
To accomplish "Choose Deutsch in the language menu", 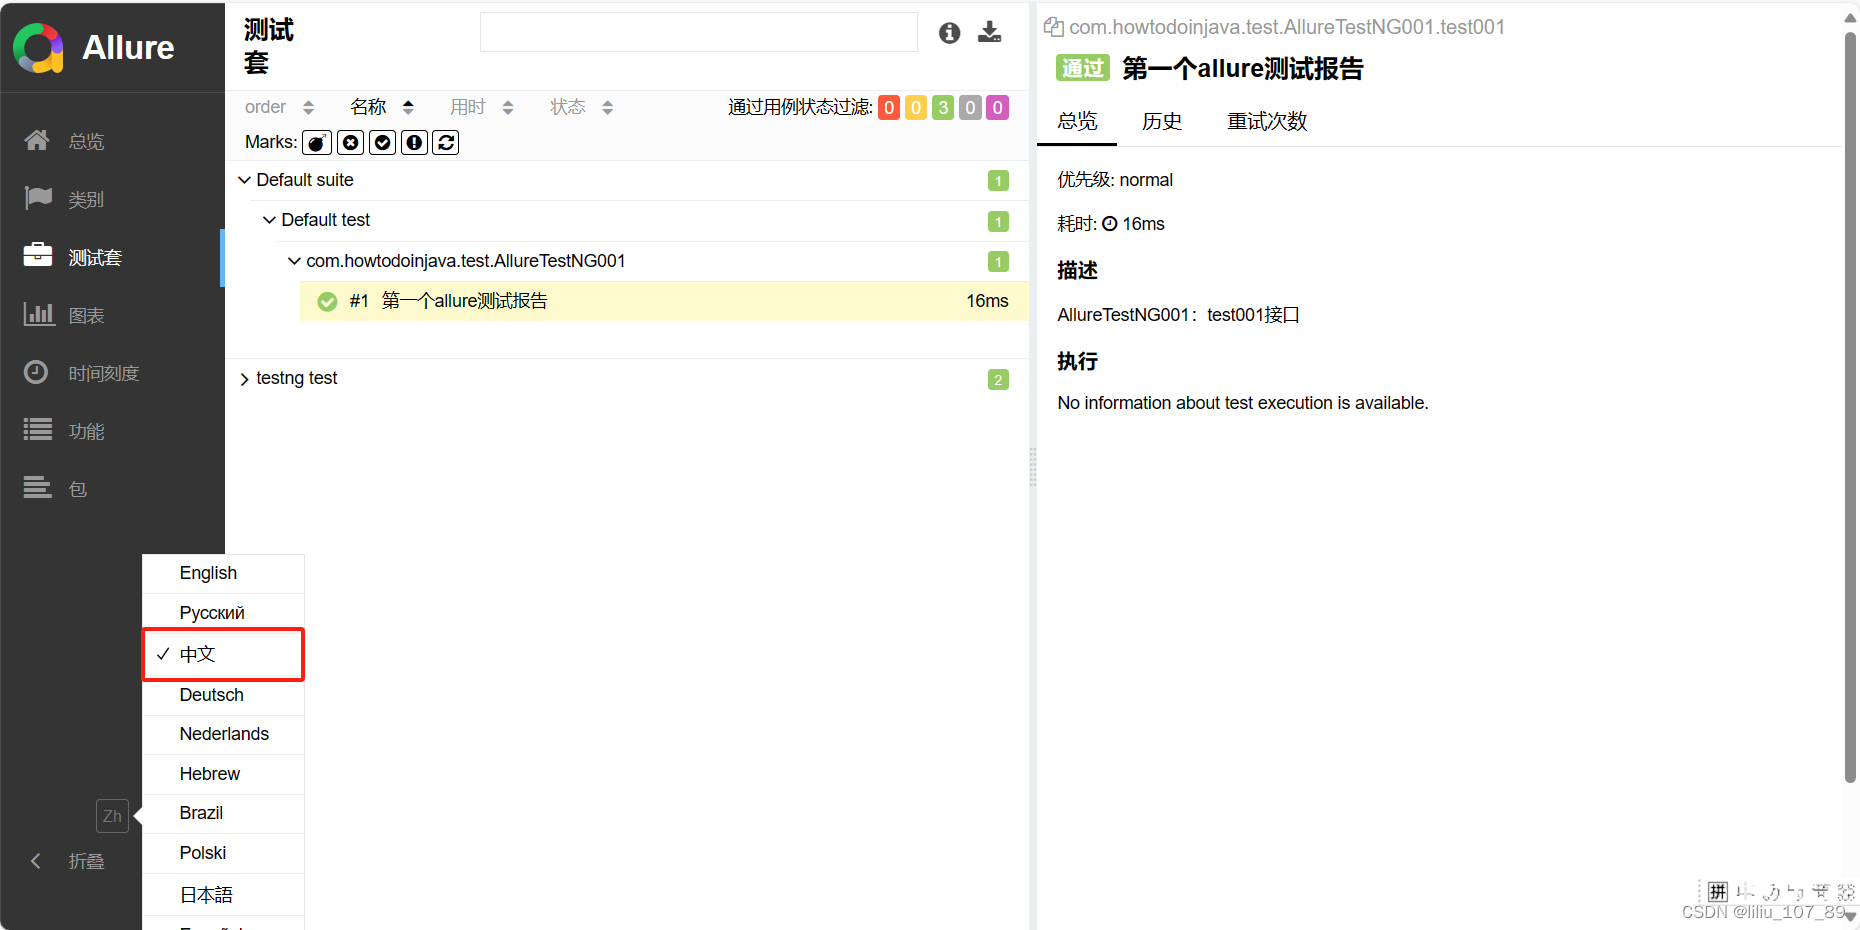I will (223, 695).
